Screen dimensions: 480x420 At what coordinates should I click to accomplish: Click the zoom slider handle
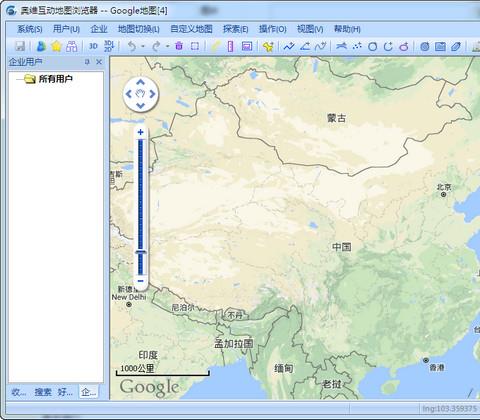[x=140, y=252]
